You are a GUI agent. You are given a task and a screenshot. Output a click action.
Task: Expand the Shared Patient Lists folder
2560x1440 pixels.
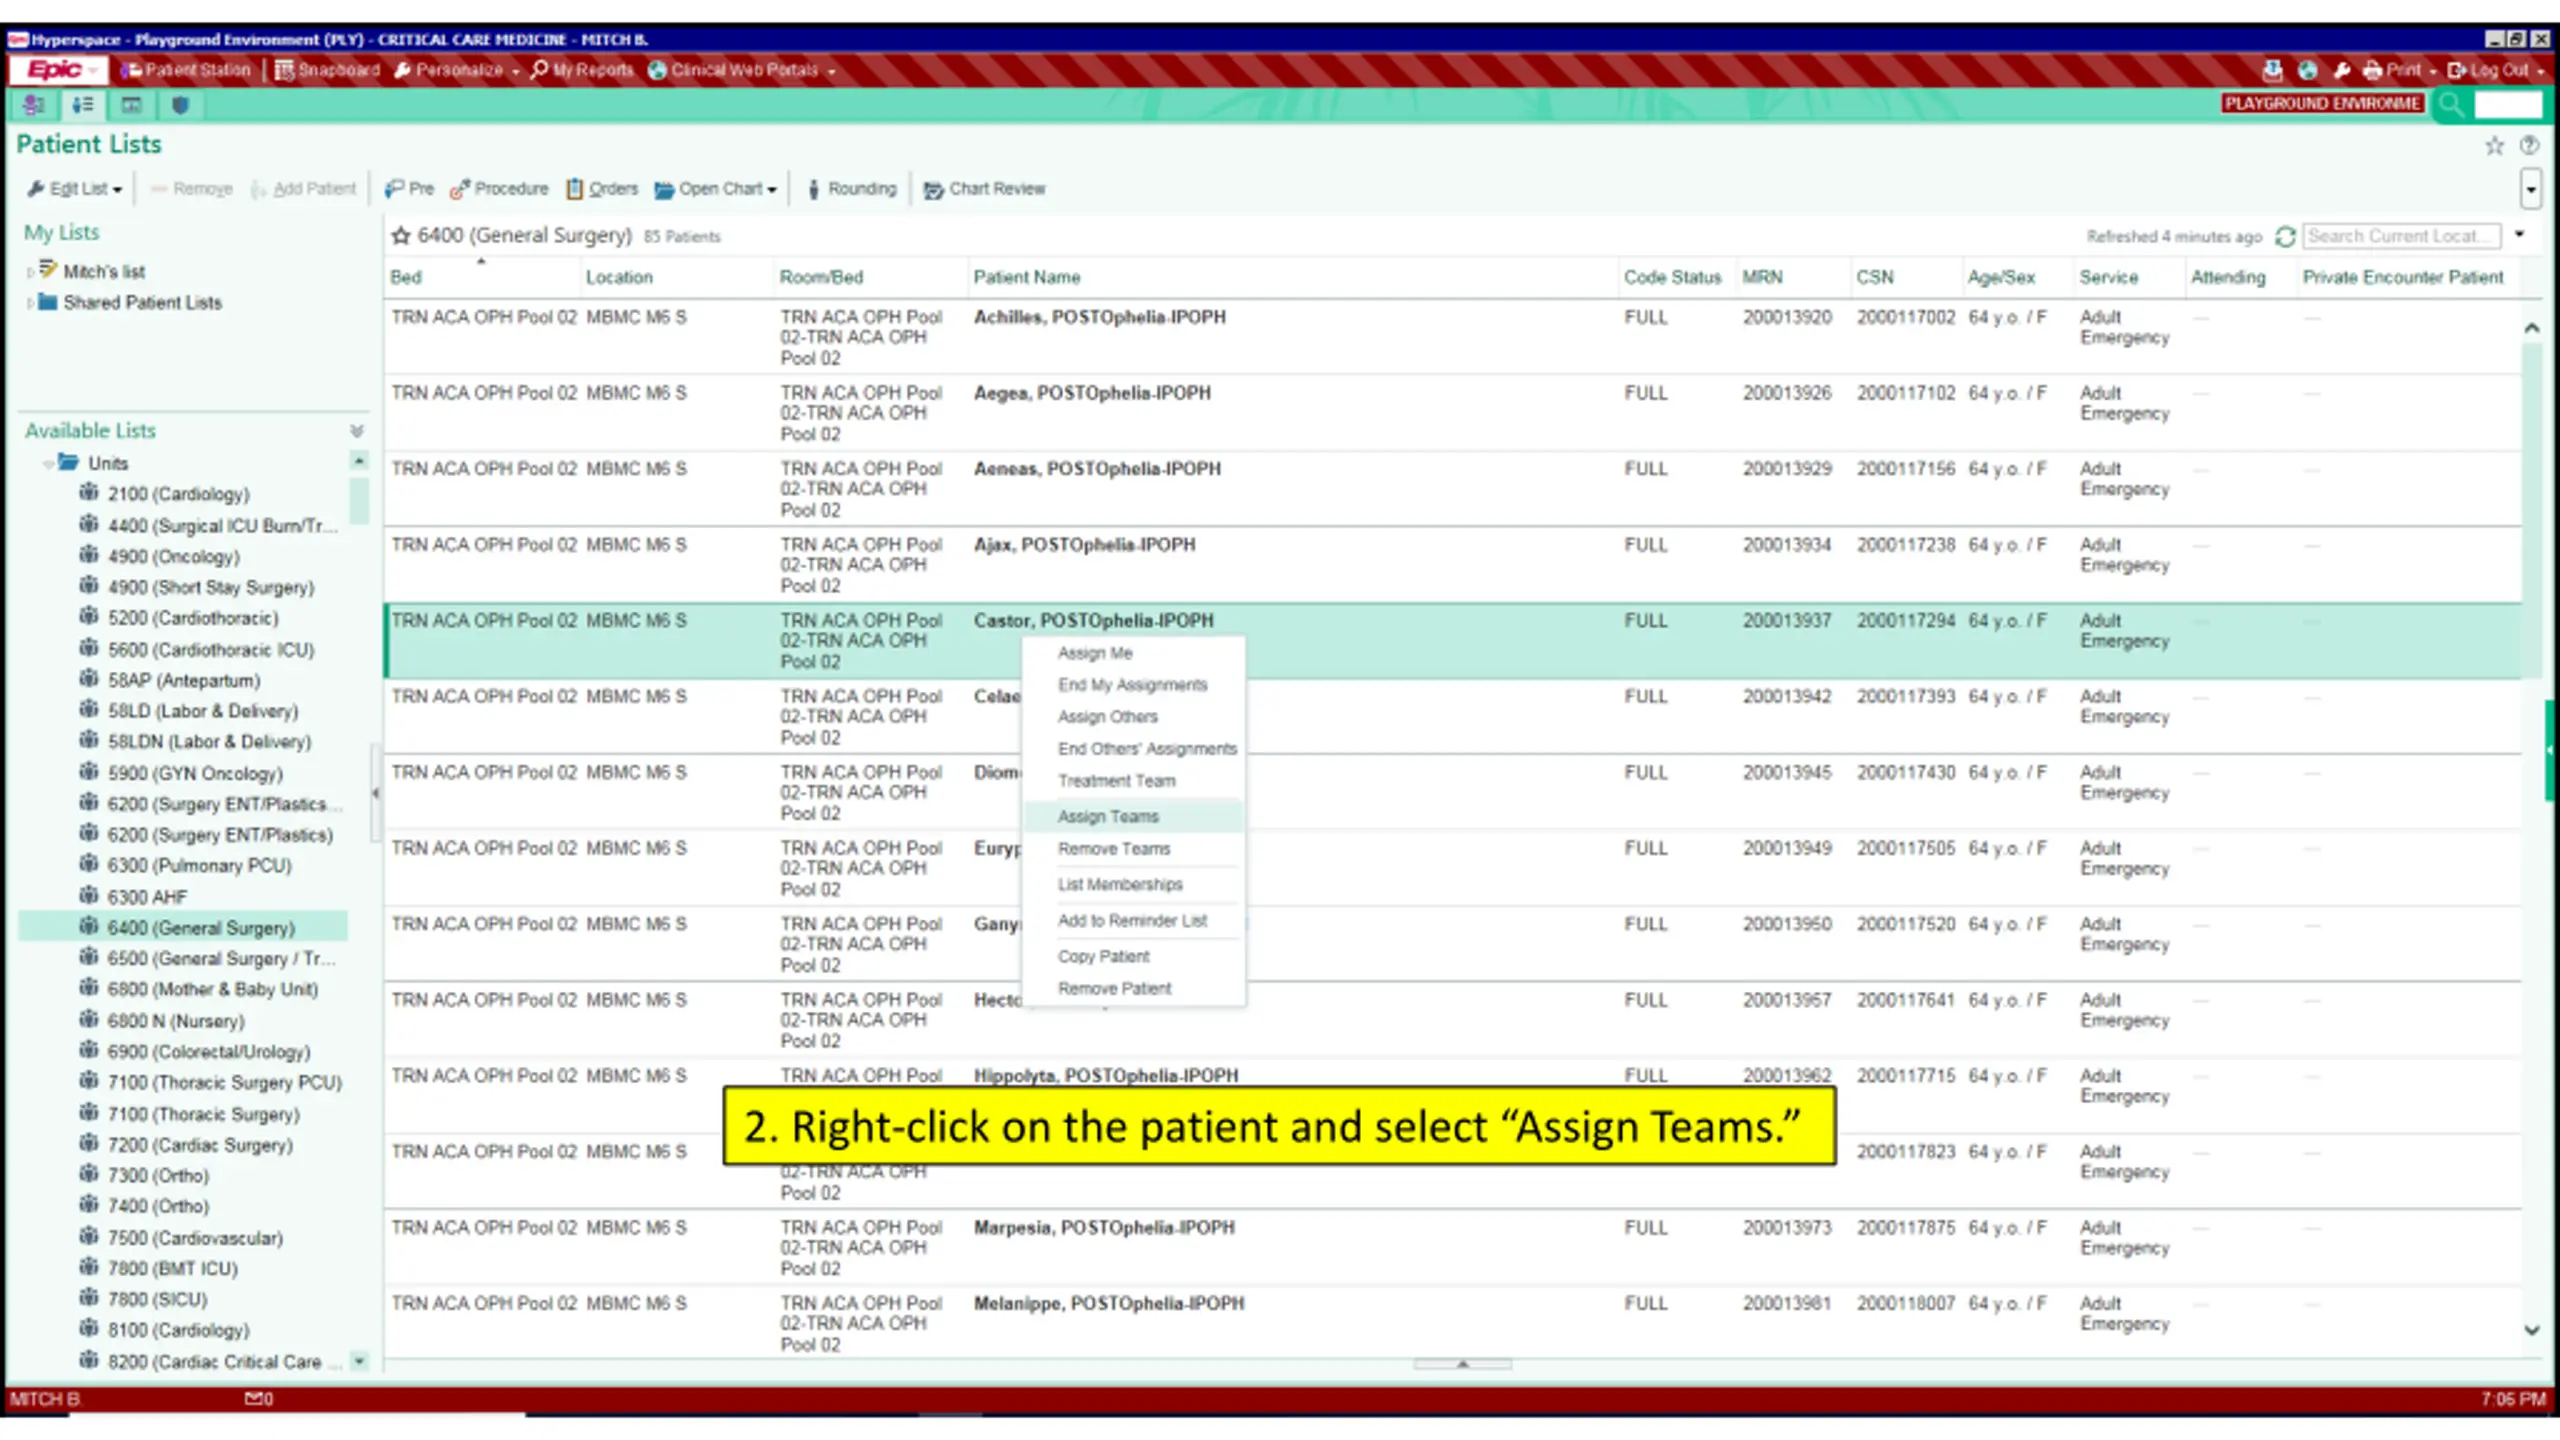[x=31, y=303]
